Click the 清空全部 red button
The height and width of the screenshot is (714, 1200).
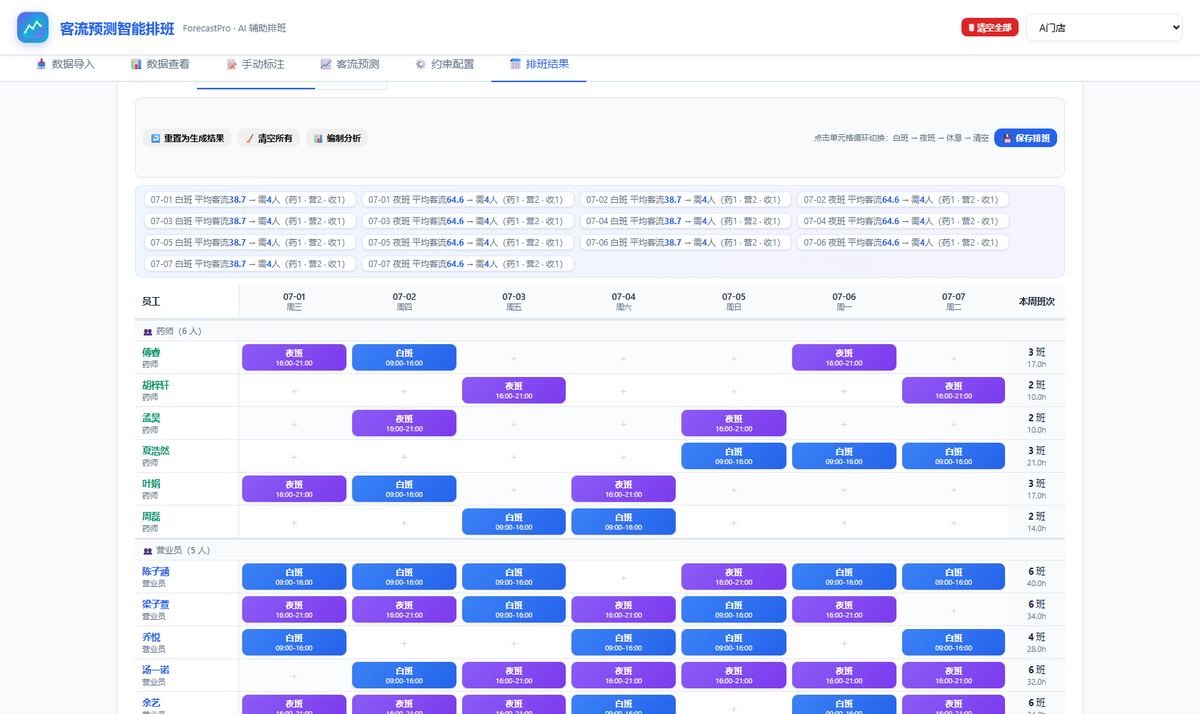point(990,28)
